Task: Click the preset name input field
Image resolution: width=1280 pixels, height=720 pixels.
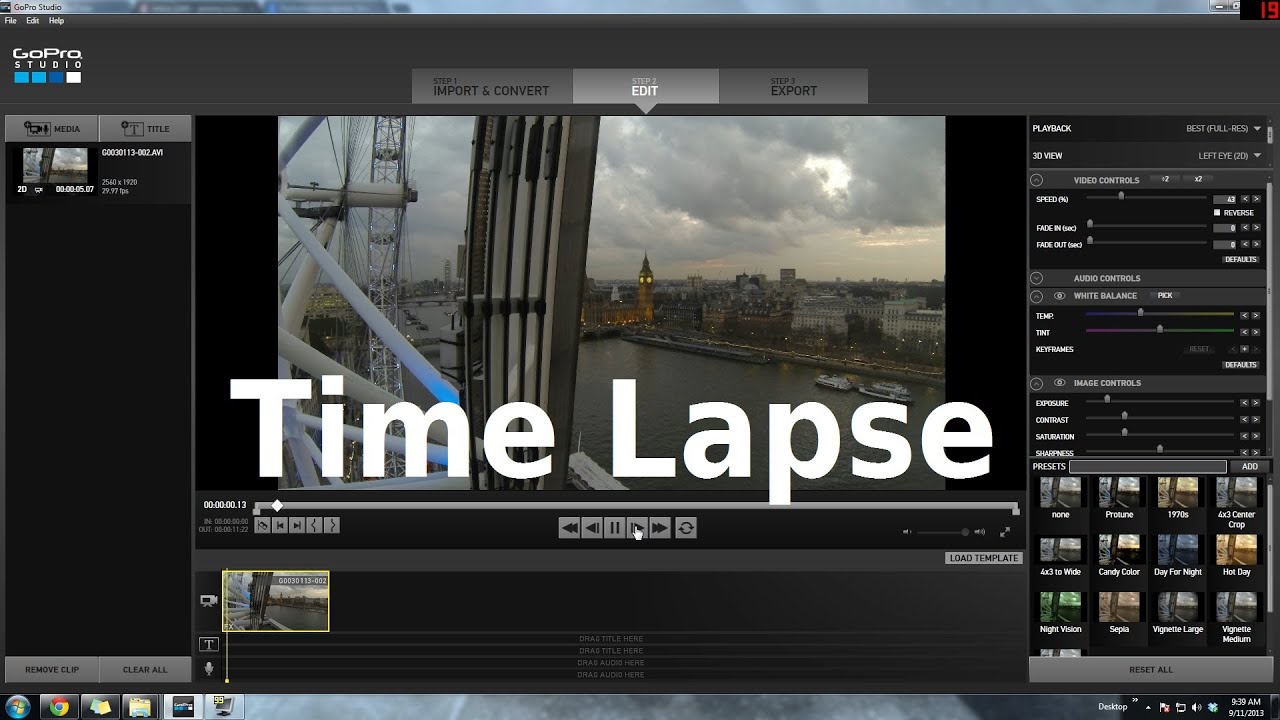Action: tap(1148, 467)
